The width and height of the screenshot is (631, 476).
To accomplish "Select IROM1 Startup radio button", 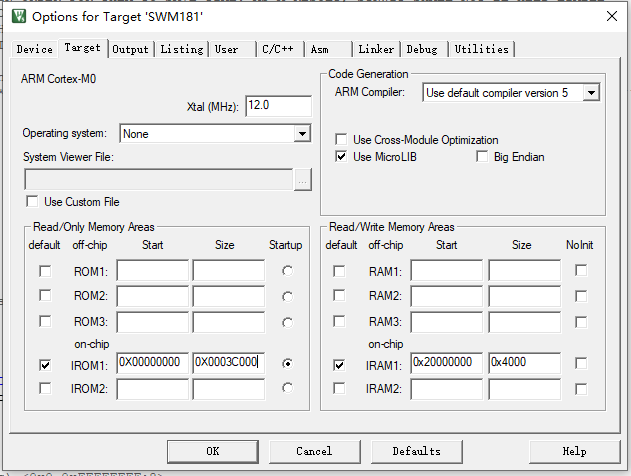I will [287, 364].
